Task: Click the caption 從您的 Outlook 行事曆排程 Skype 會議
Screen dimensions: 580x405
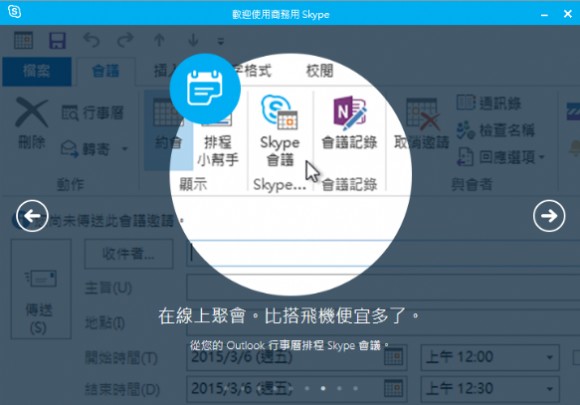Action: 290,345
